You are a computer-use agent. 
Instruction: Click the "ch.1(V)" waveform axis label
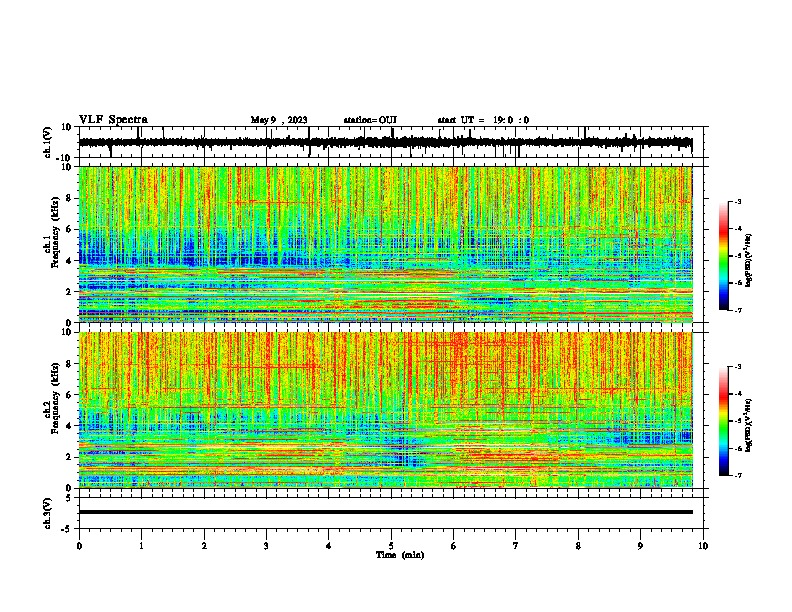[x=48, y=142]
